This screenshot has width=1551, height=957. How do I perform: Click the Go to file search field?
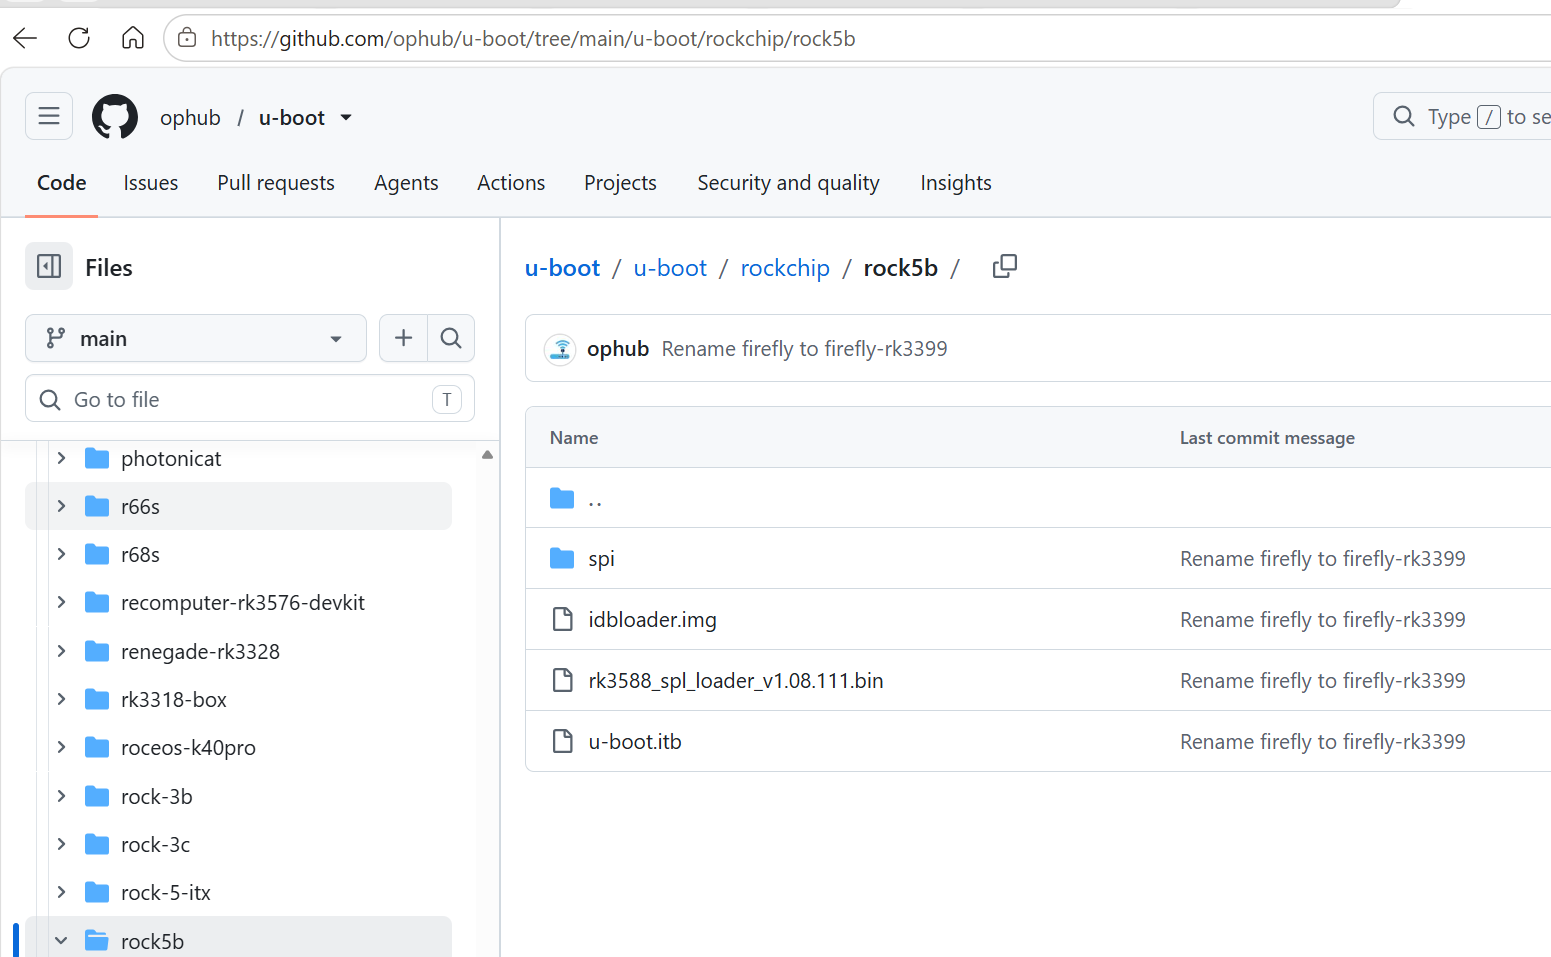250,399
